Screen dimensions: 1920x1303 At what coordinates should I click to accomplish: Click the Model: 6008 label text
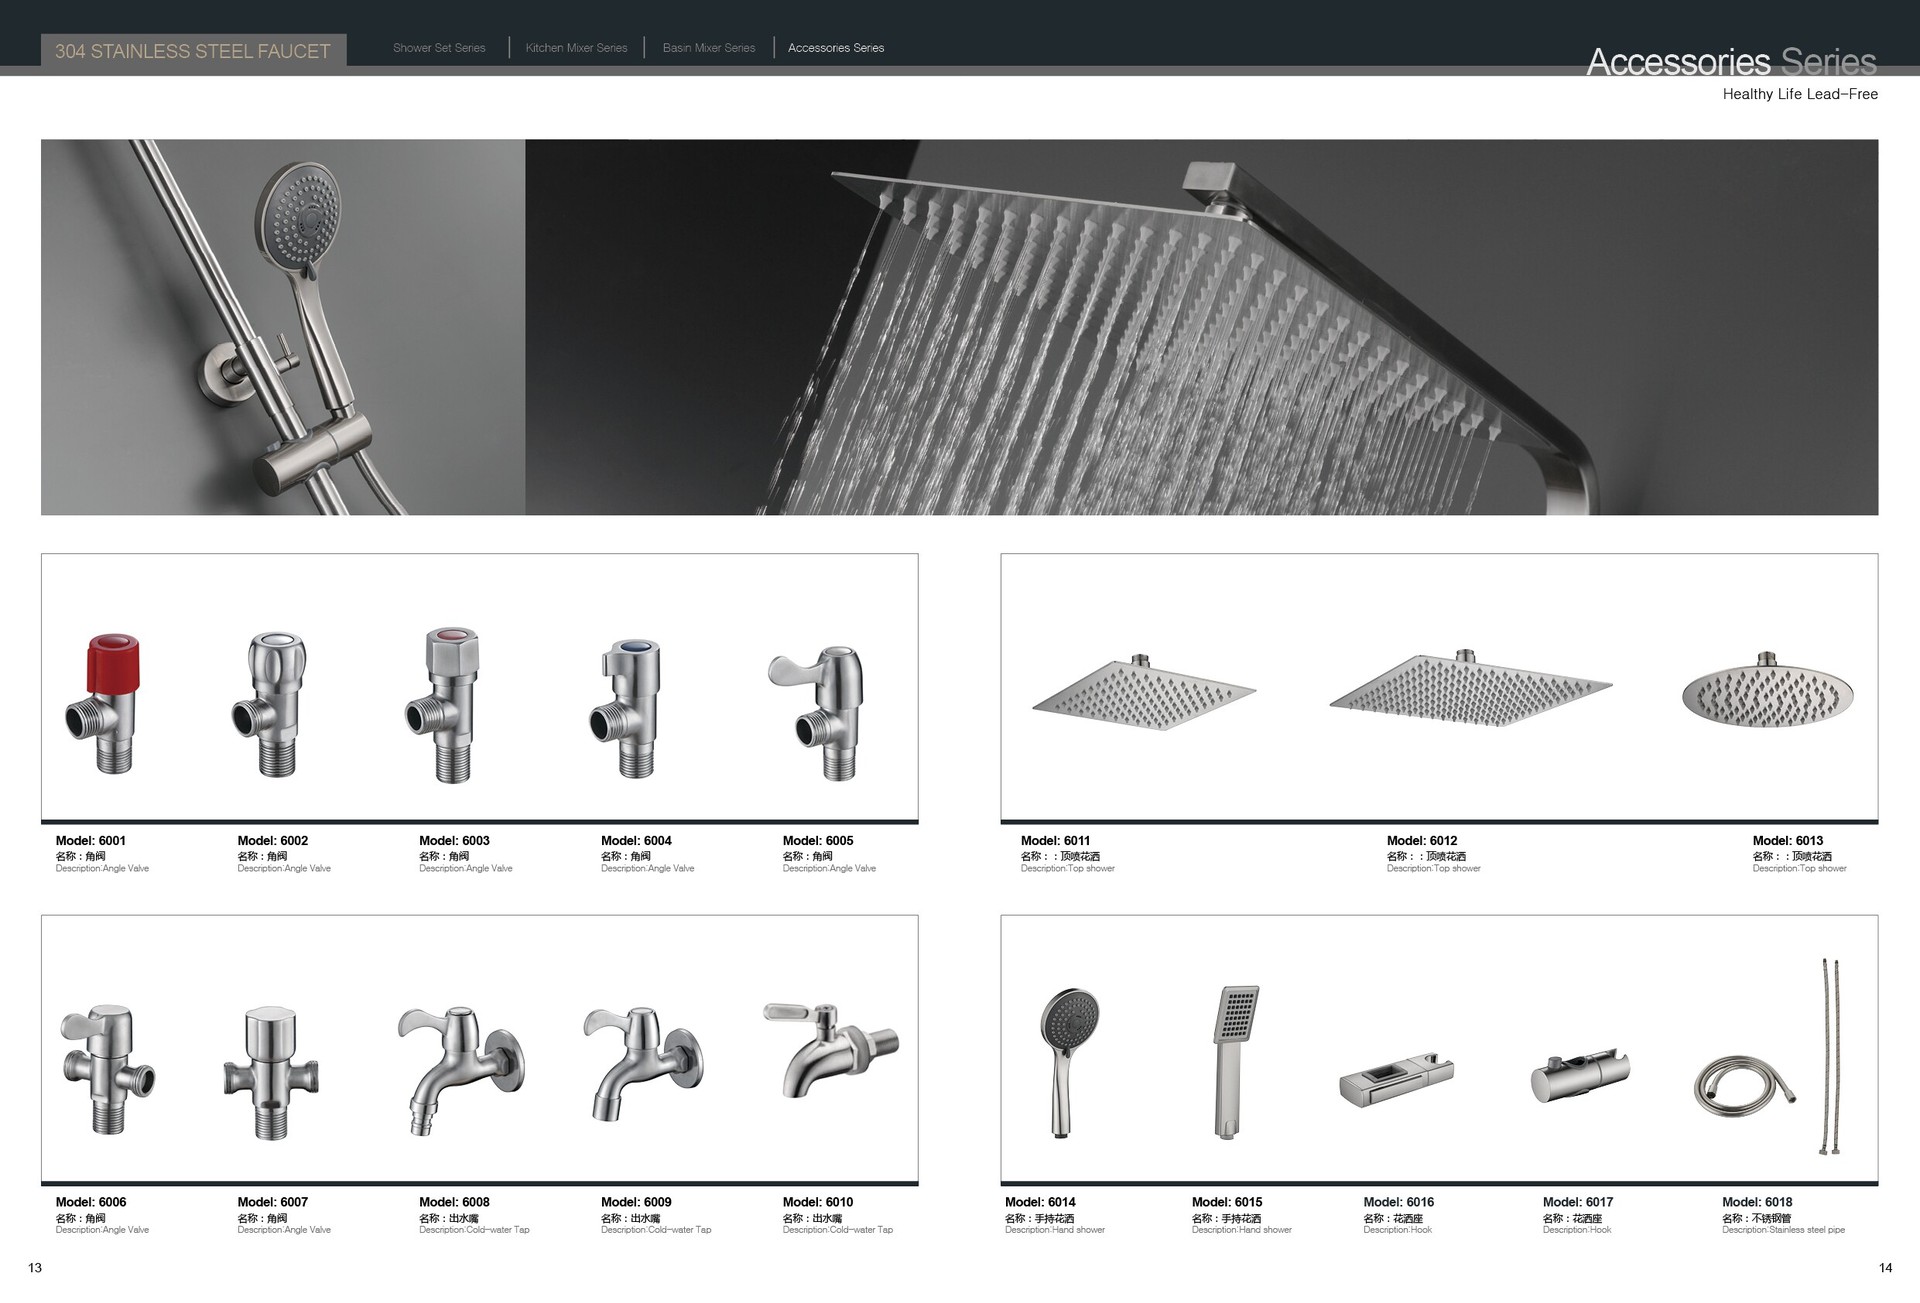pos(454,1202)
